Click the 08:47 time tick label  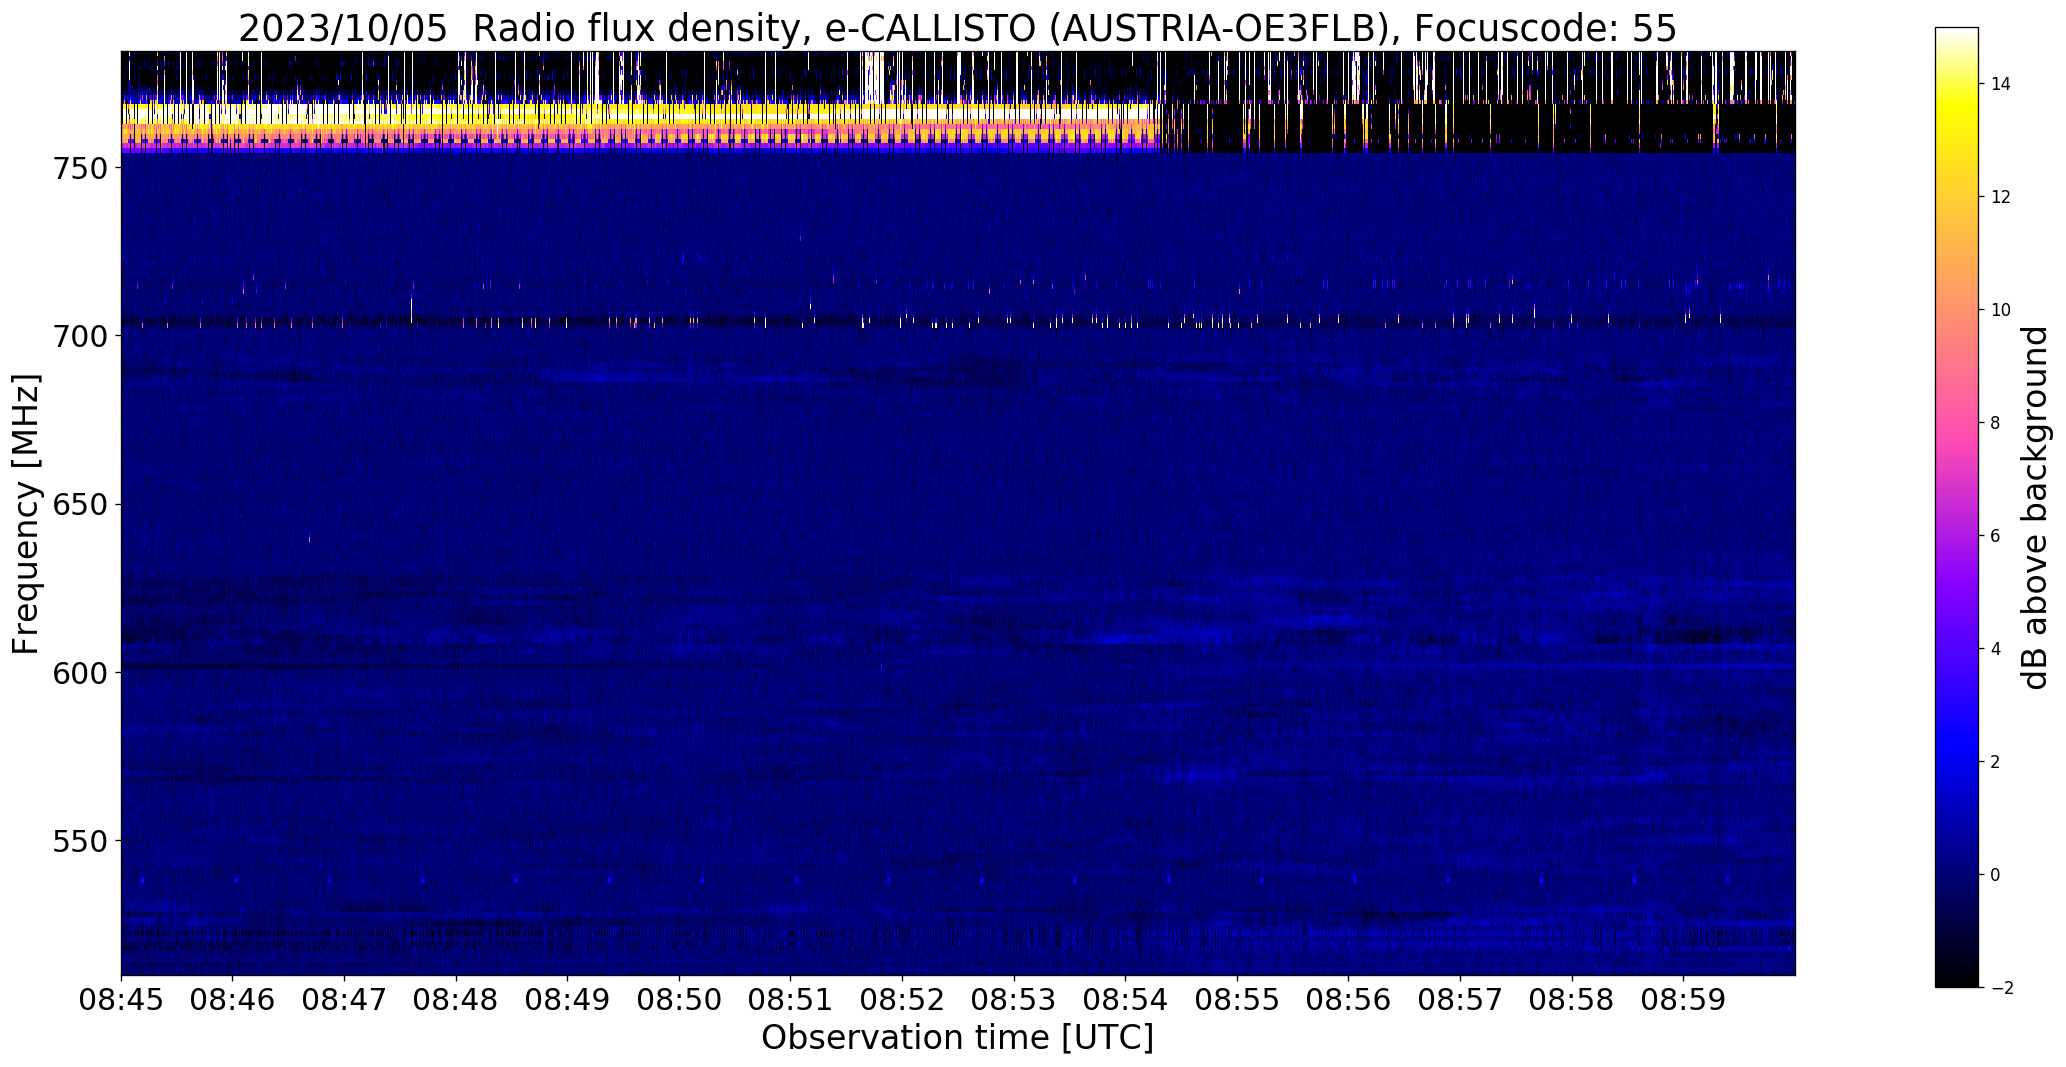click(345, 1000)
